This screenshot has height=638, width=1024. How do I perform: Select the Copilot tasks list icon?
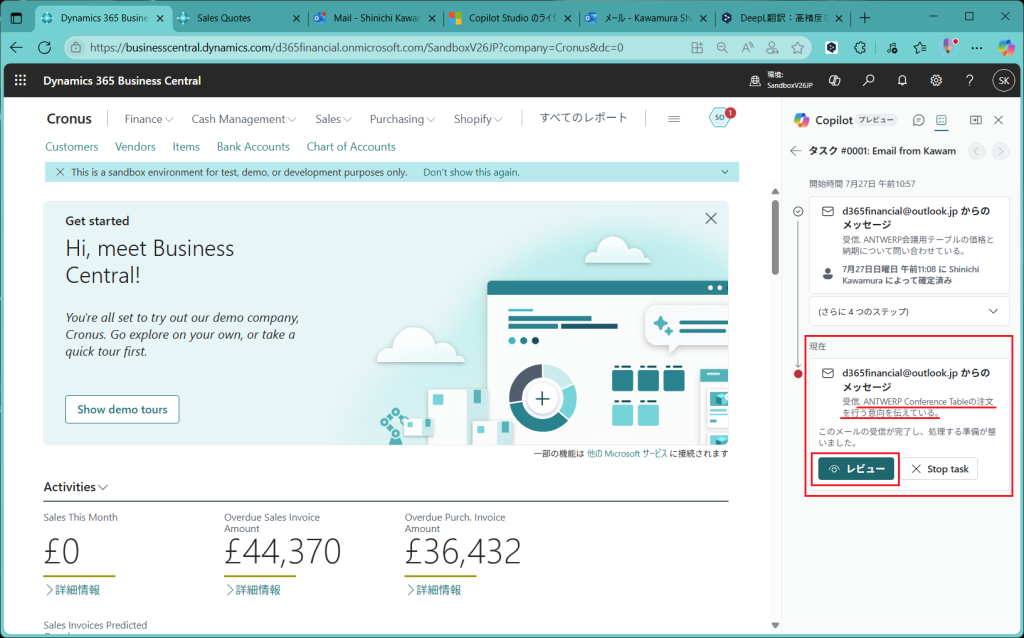[941, 120]
